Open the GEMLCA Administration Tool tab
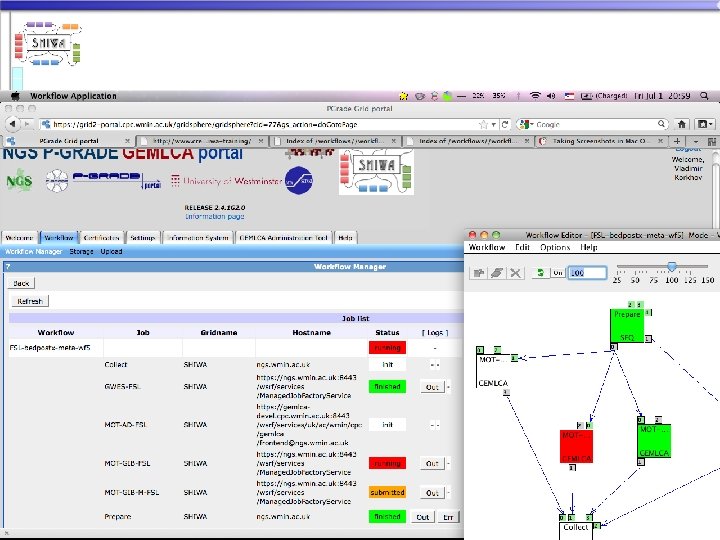Screen dimensions: 720x540 [x=283, y=237]
